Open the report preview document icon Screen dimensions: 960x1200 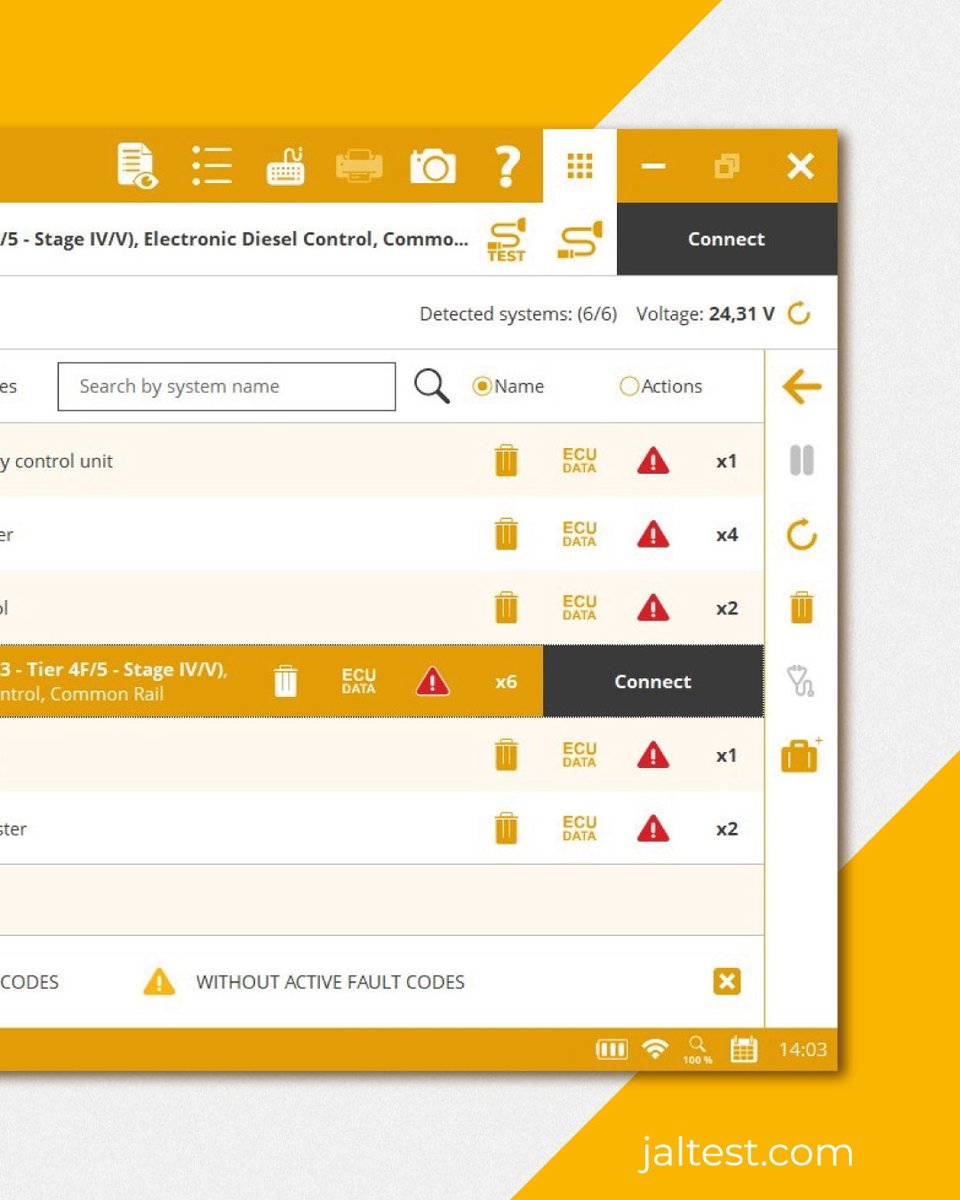(137, 166)
